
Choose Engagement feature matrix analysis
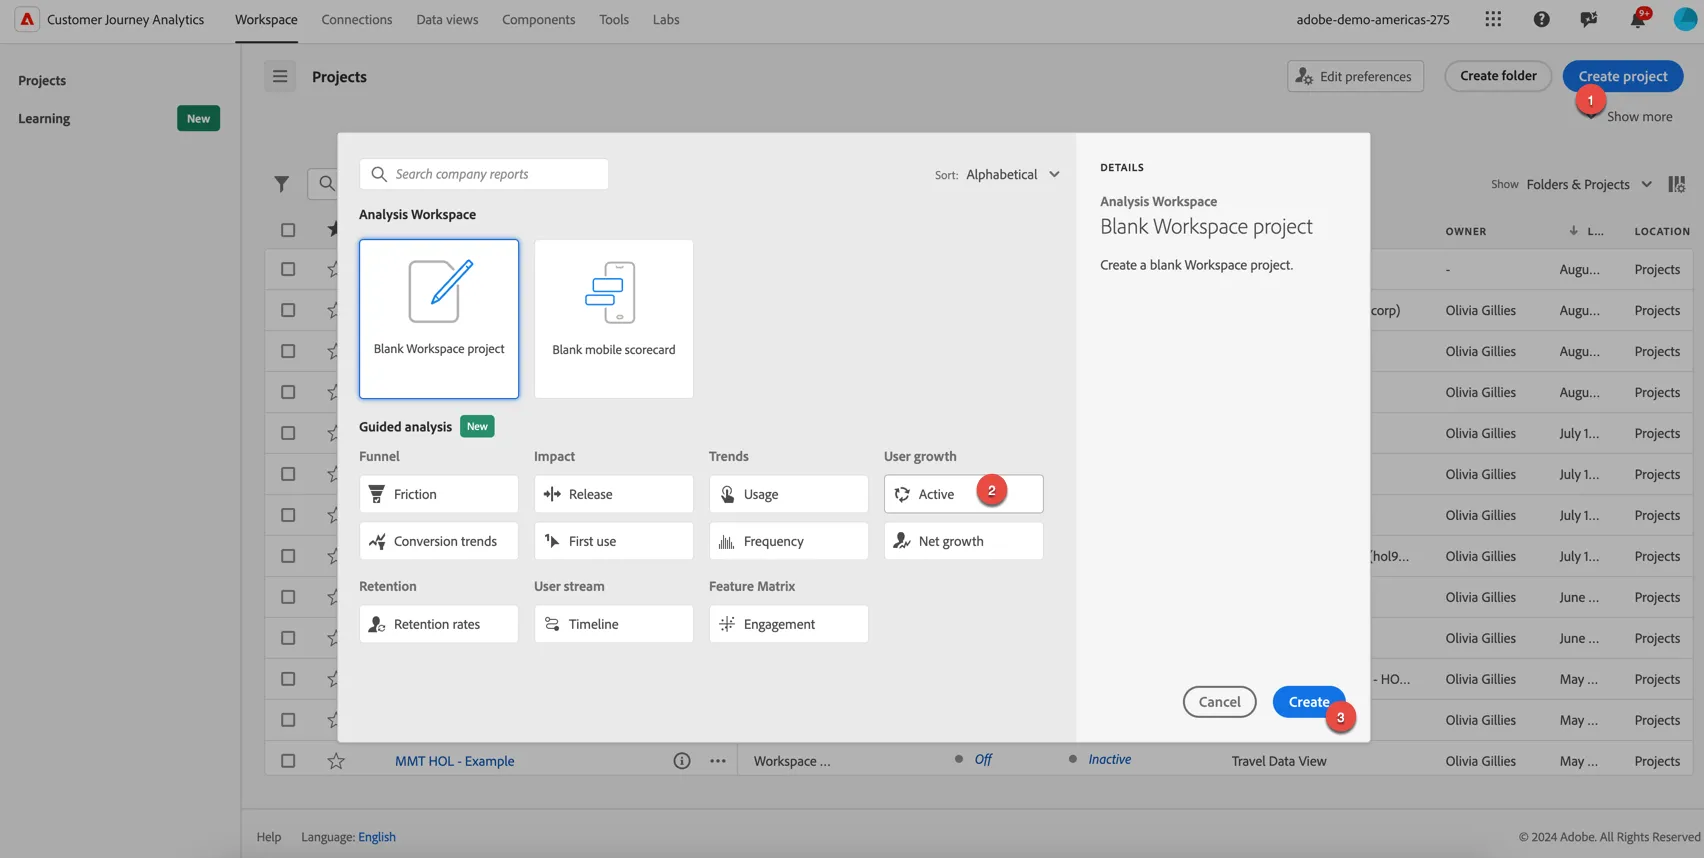[789, 624]
